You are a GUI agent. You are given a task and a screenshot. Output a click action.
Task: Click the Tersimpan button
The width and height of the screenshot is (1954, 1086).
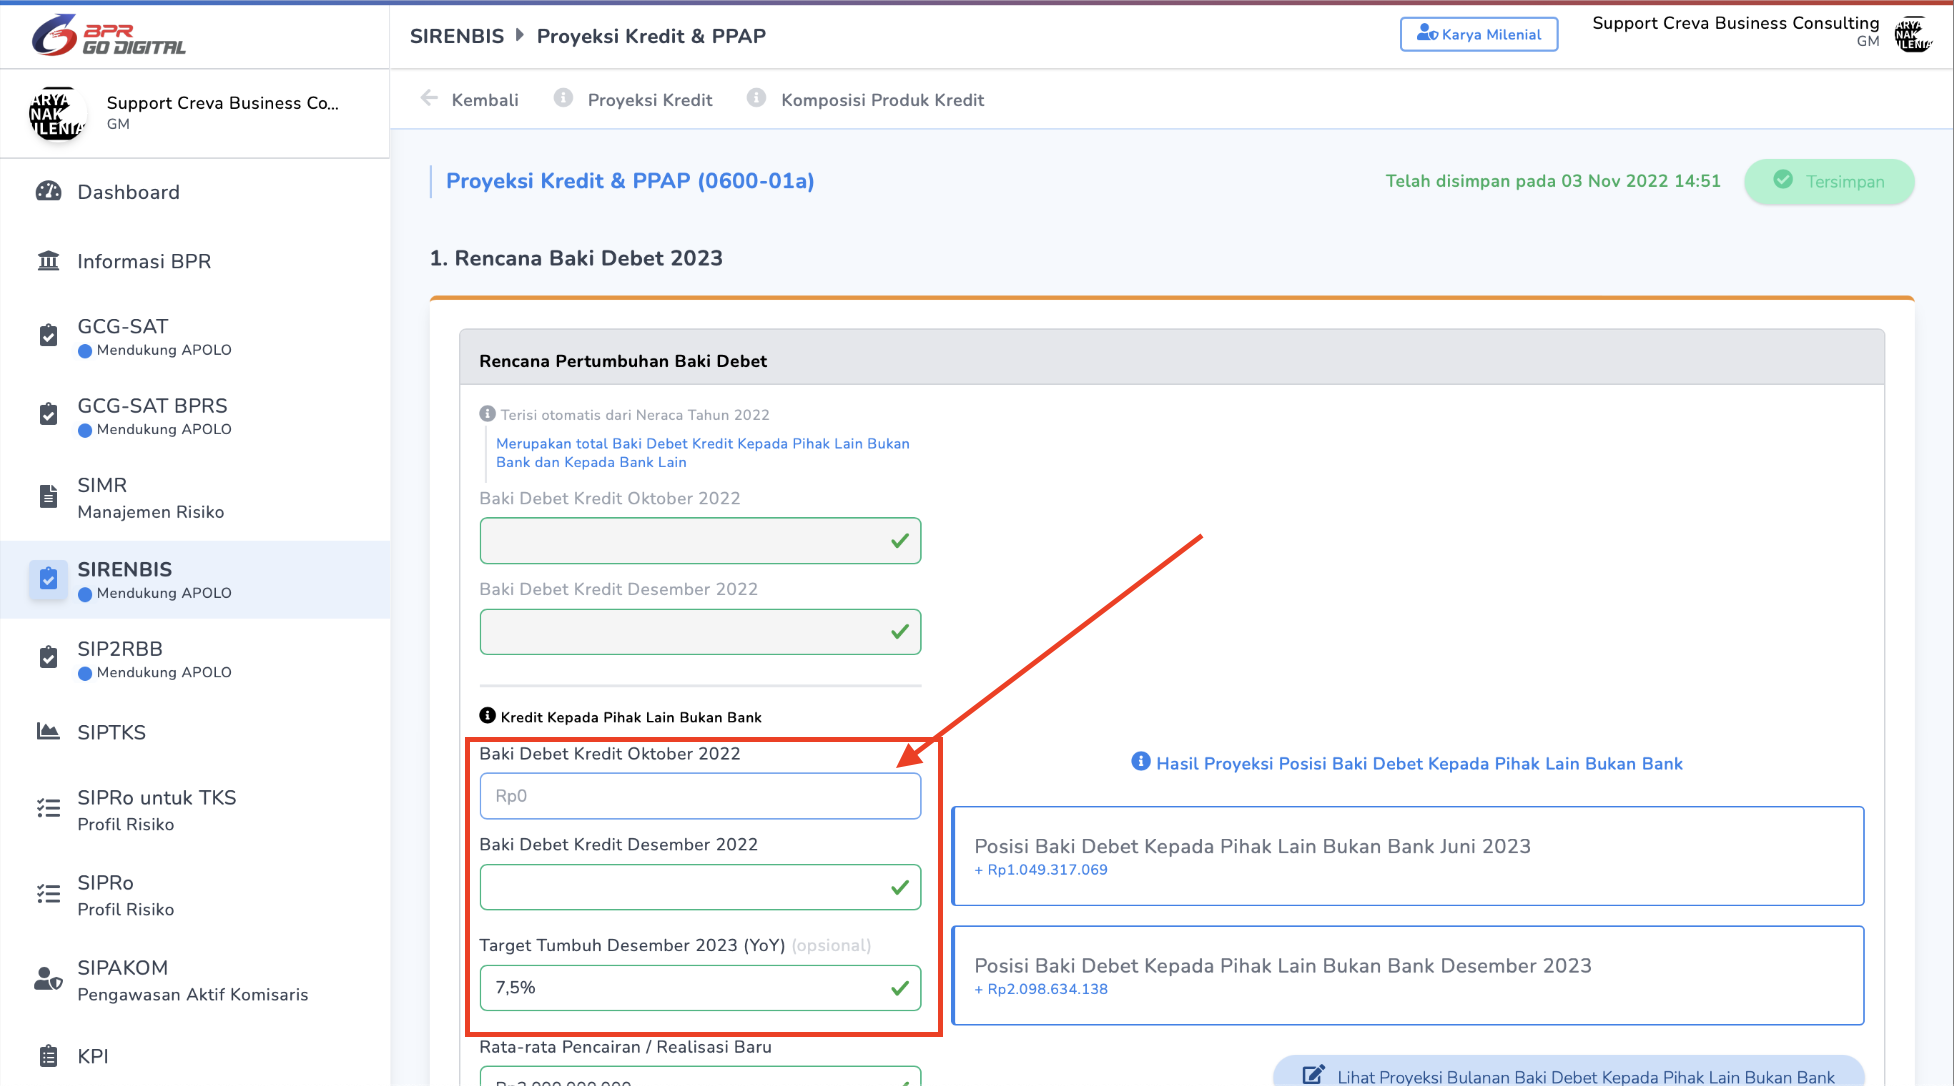tap(1829, 181)
